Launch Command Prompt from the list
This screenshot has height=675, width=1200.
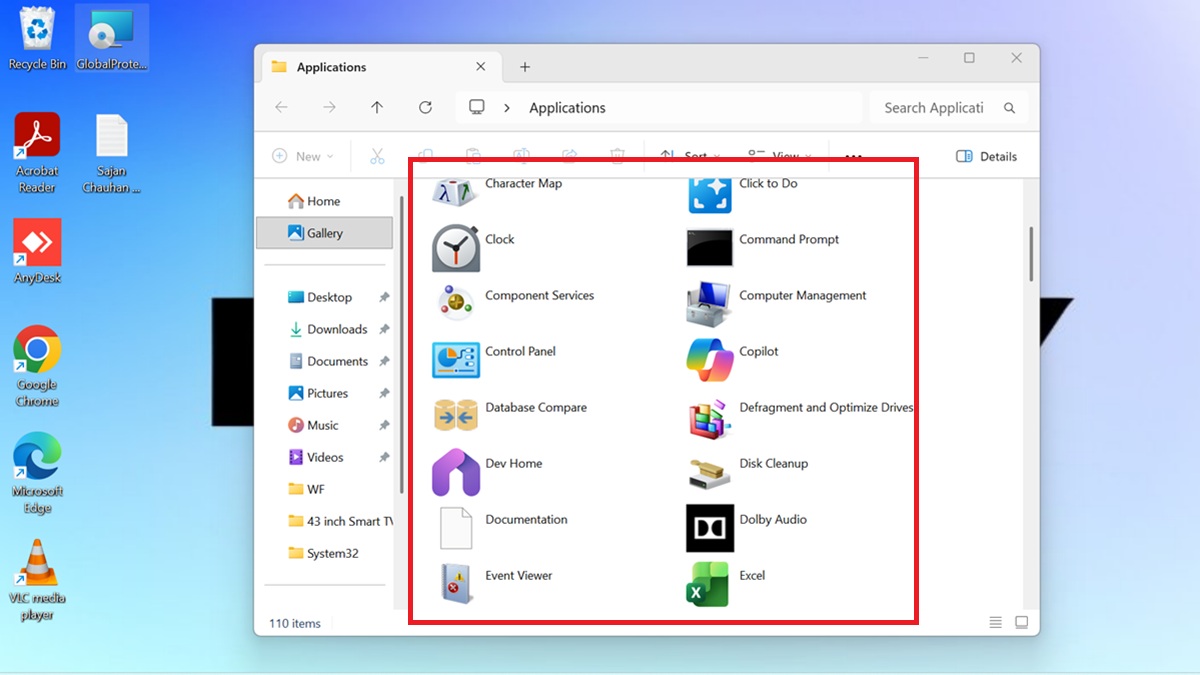[x=710, y=248]
